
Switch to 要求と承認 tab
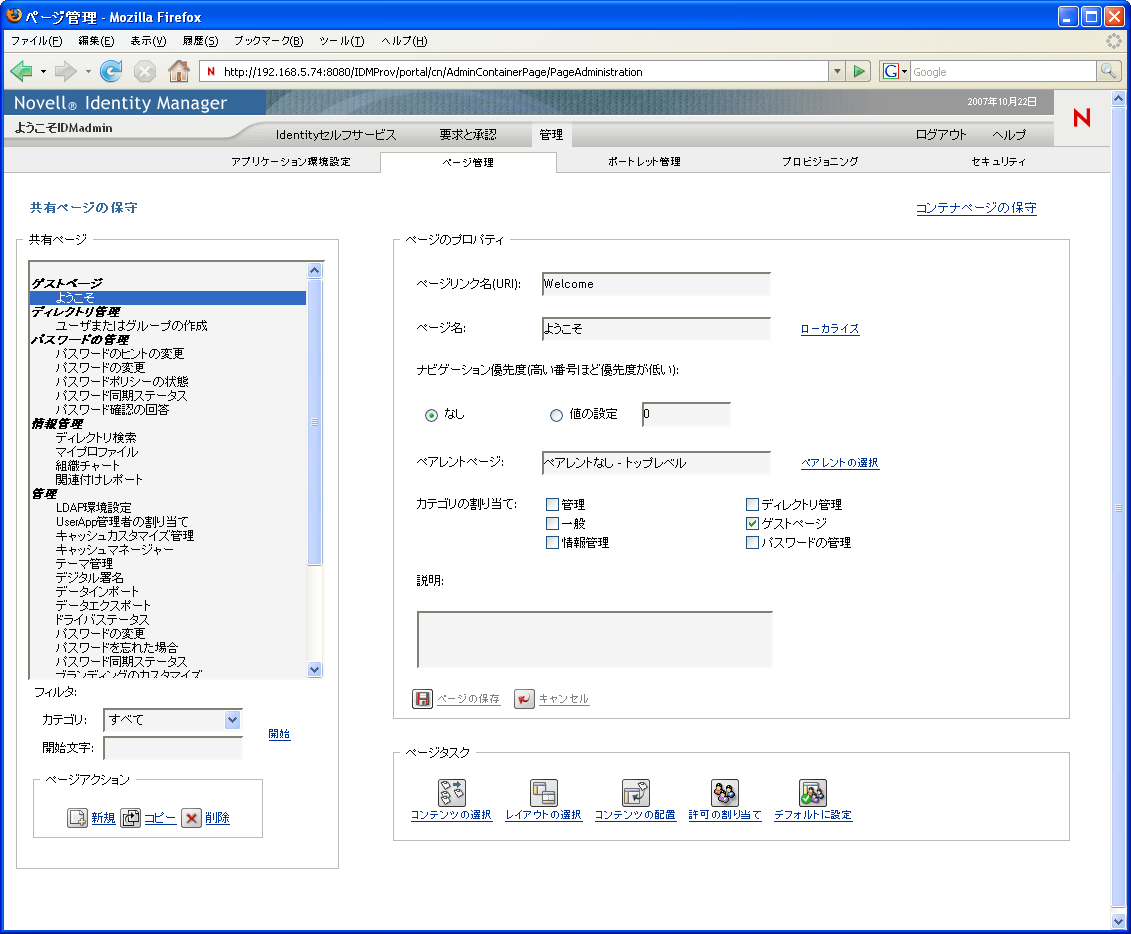[x=468, y=135]
